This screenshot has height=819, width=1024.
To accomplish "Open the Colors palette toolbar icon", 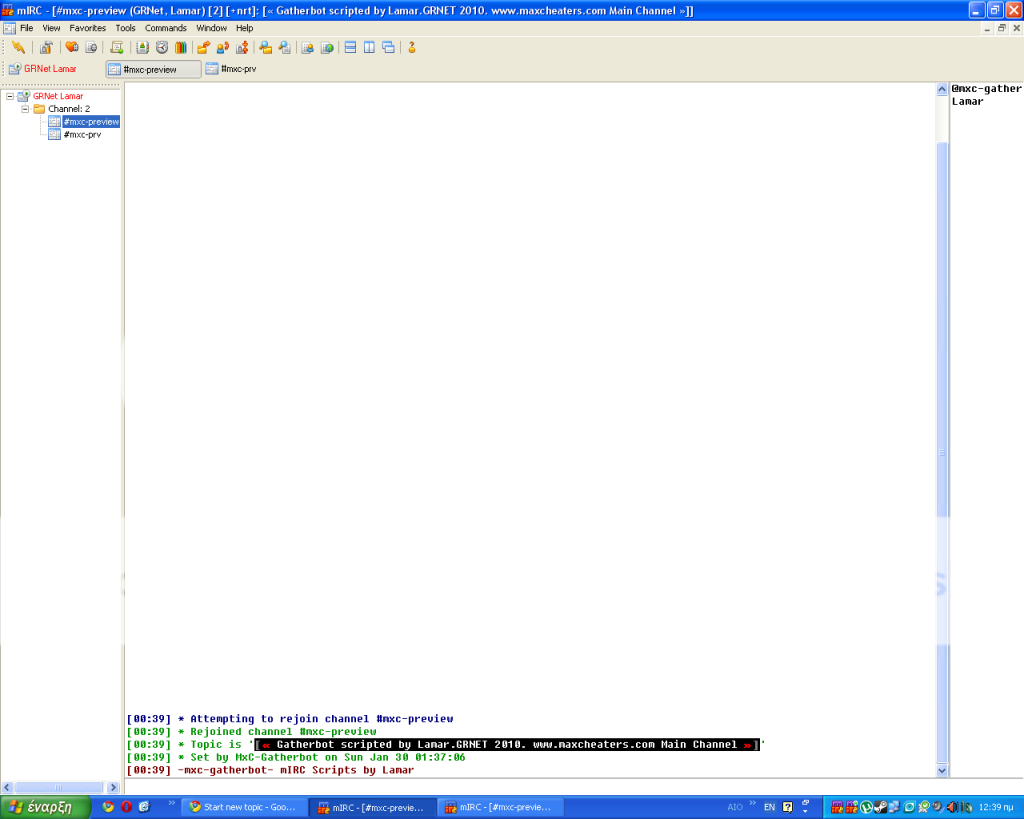I will pos(181,47).
